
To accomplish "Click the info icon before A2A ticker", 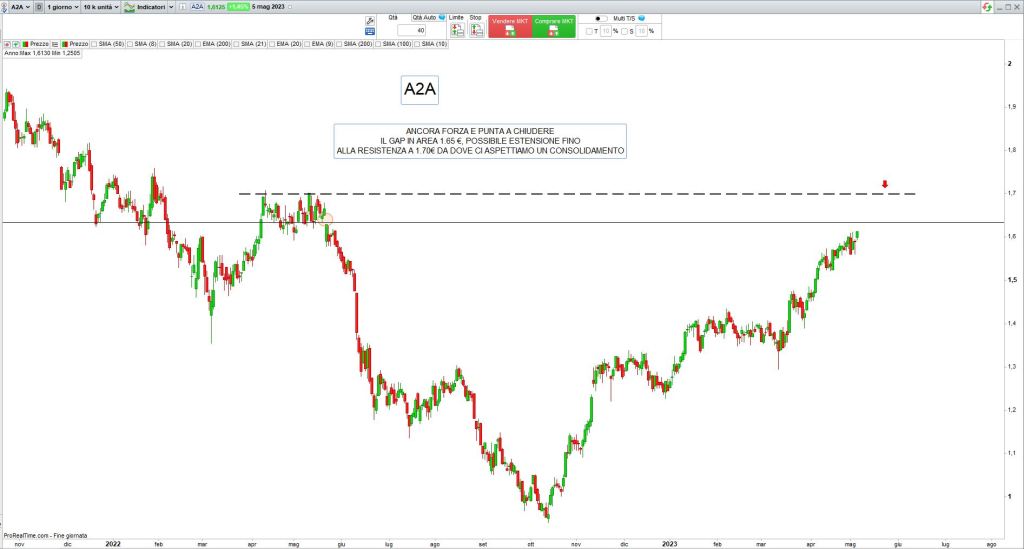I will (x=183, y=7).
